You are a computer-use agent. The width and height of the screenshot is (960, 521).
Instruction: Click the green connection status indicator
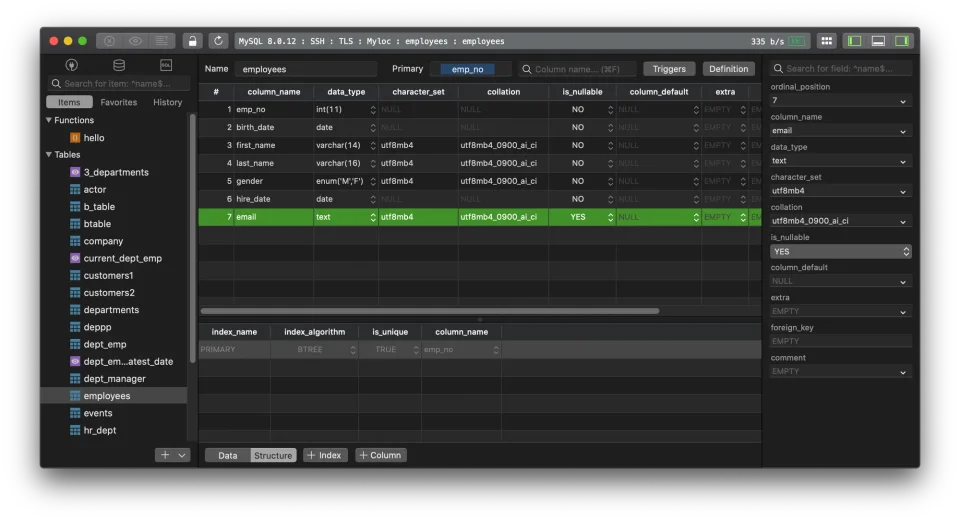point(797,41)
